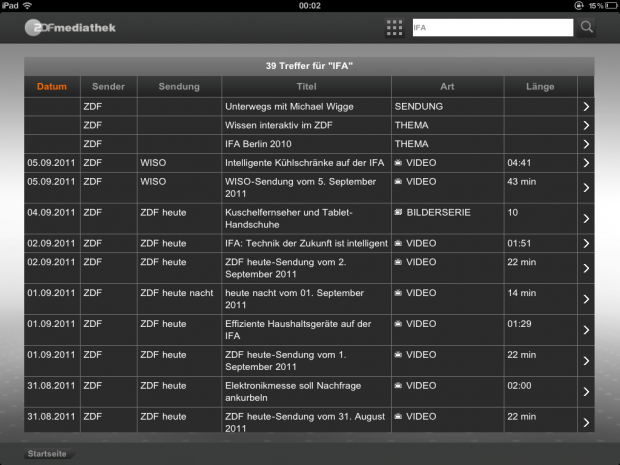Open arrow for ZDF heute-Sendung vom 1. September
The height and width of the screenshot is (465, 620).
click(586, 361)
